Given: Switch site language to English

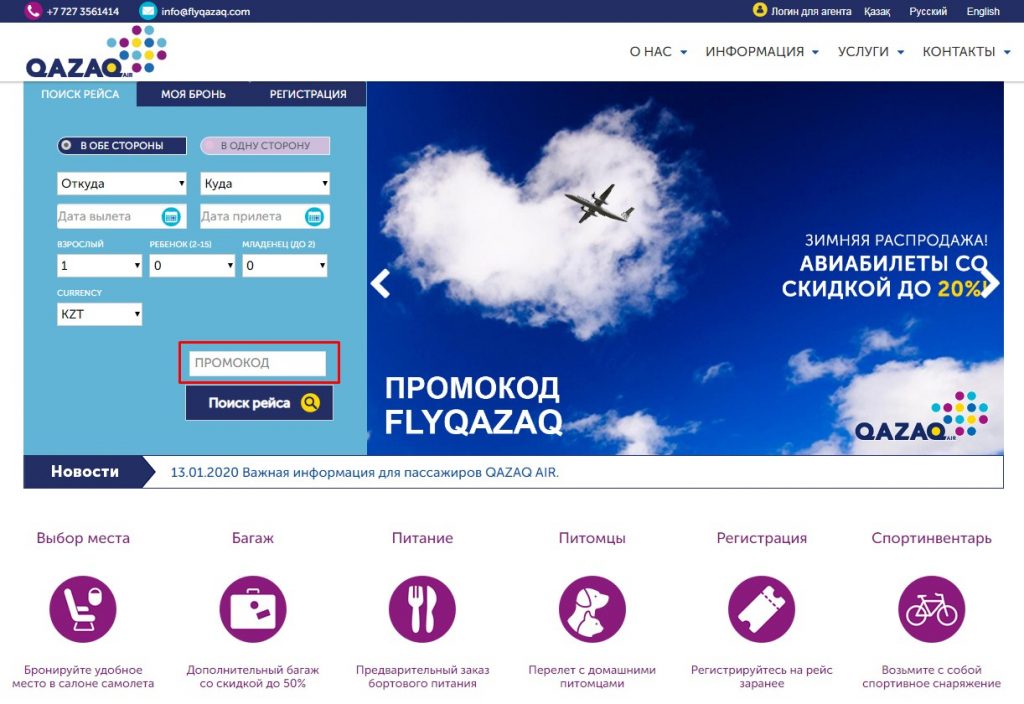Looking at the screenshot, I should click(983, 11).
